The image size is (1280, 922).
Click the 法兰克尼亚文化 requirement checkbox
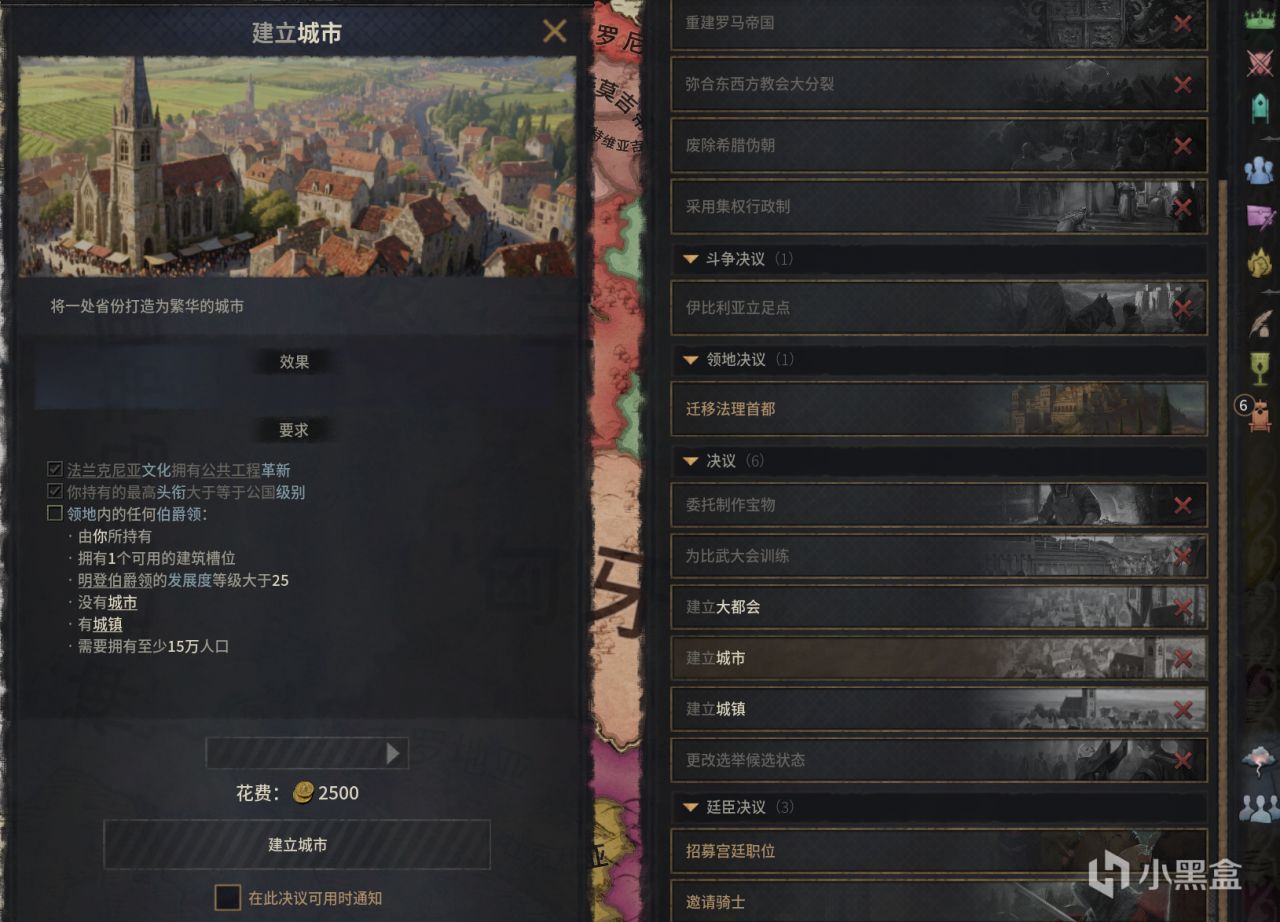[55, 469]
